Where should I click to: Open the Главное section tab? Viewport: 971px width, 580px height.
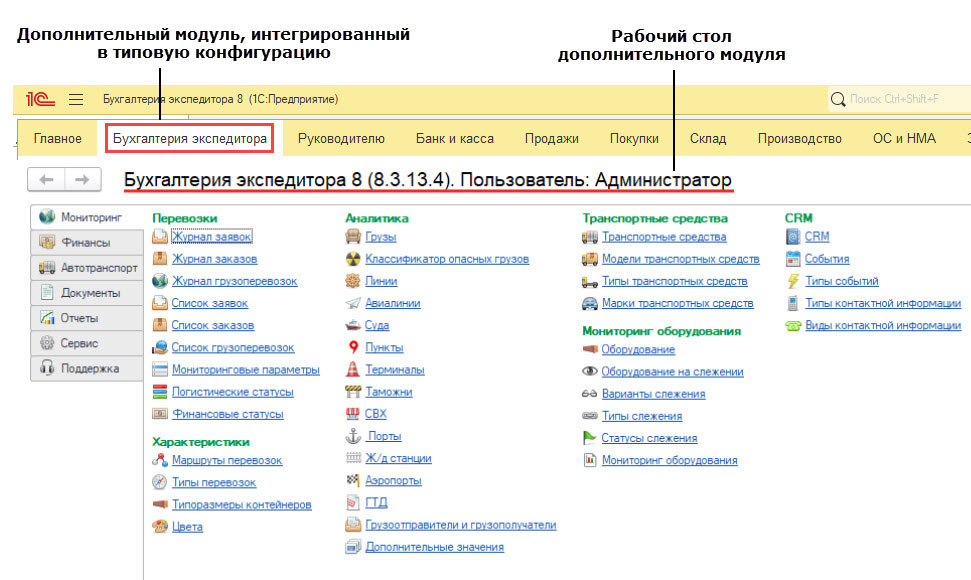(x=58, y=139)
